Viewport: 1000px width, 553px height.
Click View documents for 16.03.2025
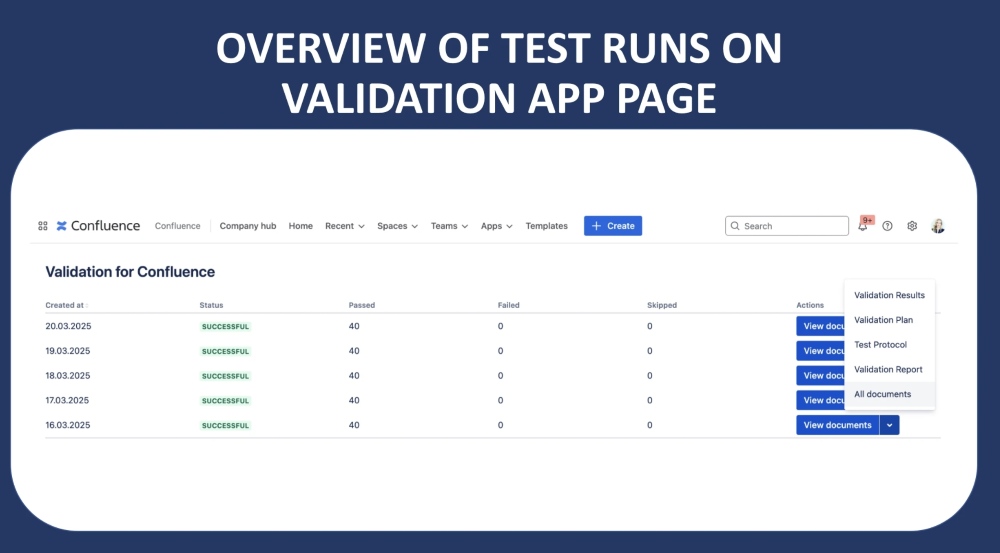(x=837, y=425)
